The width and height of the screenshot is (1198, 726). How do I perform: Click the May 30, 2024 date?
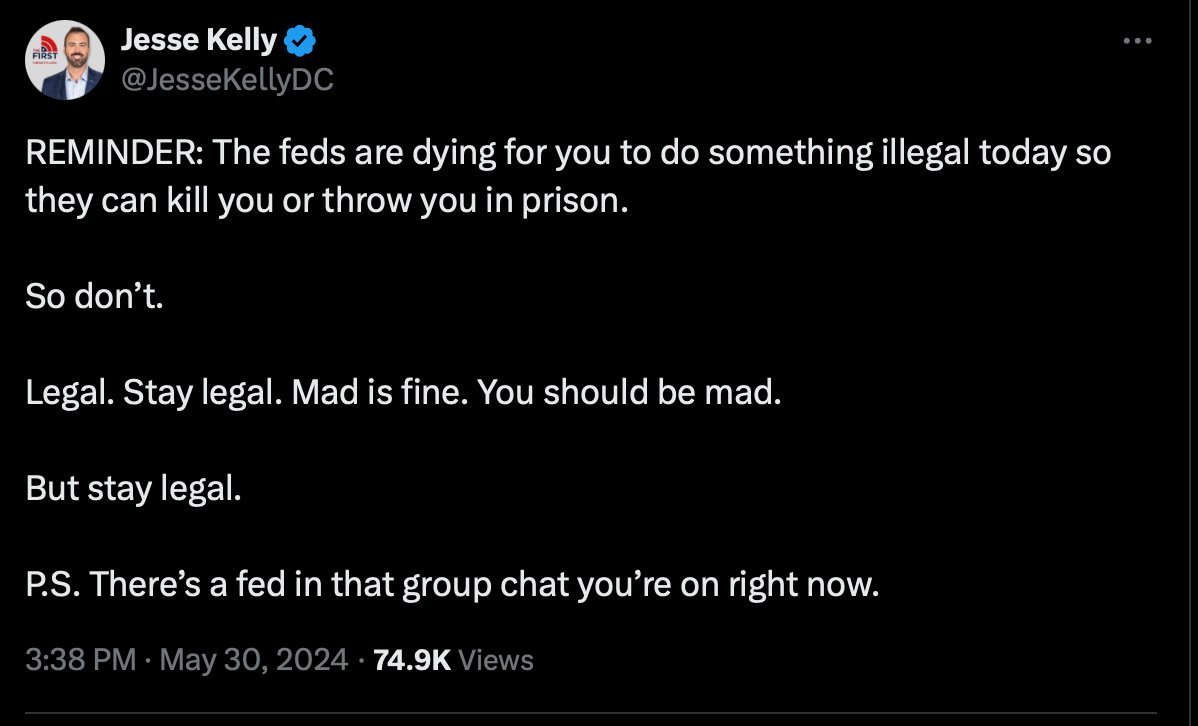(x=254, y=660)
